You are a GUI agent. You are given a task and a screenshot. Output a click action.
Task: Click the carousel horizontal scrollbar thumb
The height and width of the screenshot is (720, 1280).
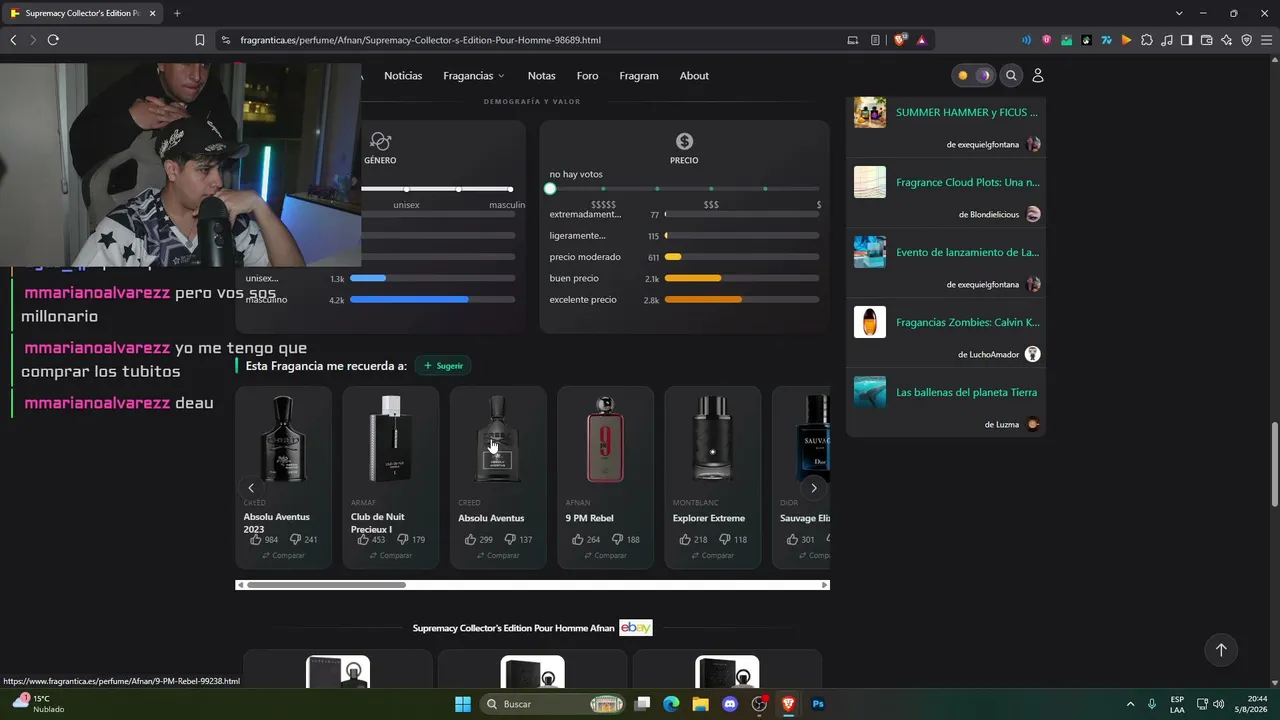tap(326, 585)
